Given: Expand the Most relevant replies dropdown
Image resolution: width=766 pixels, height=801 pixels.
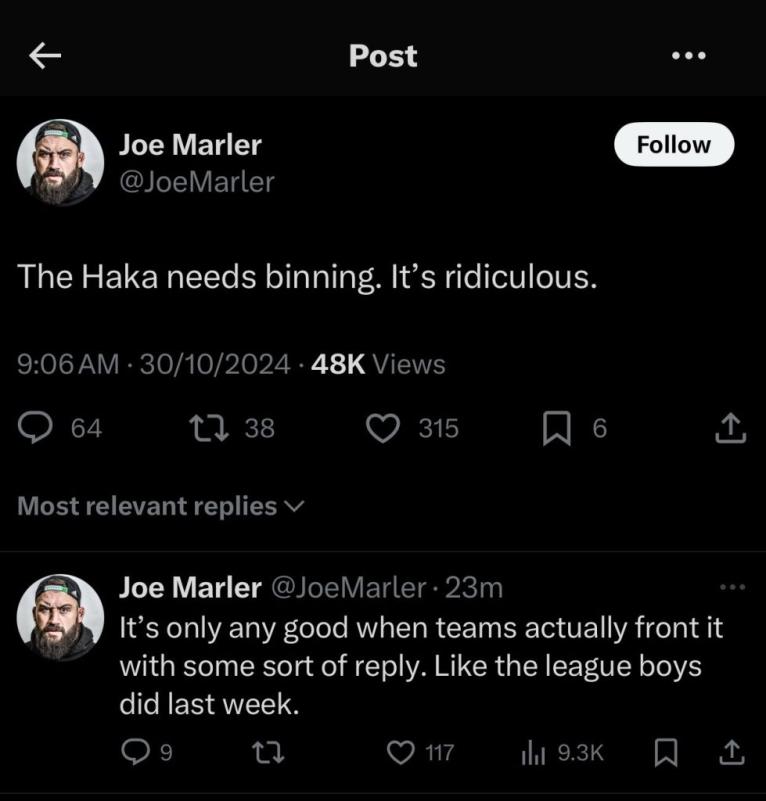Looking at the screenshot, I should [x=157, y=507].
